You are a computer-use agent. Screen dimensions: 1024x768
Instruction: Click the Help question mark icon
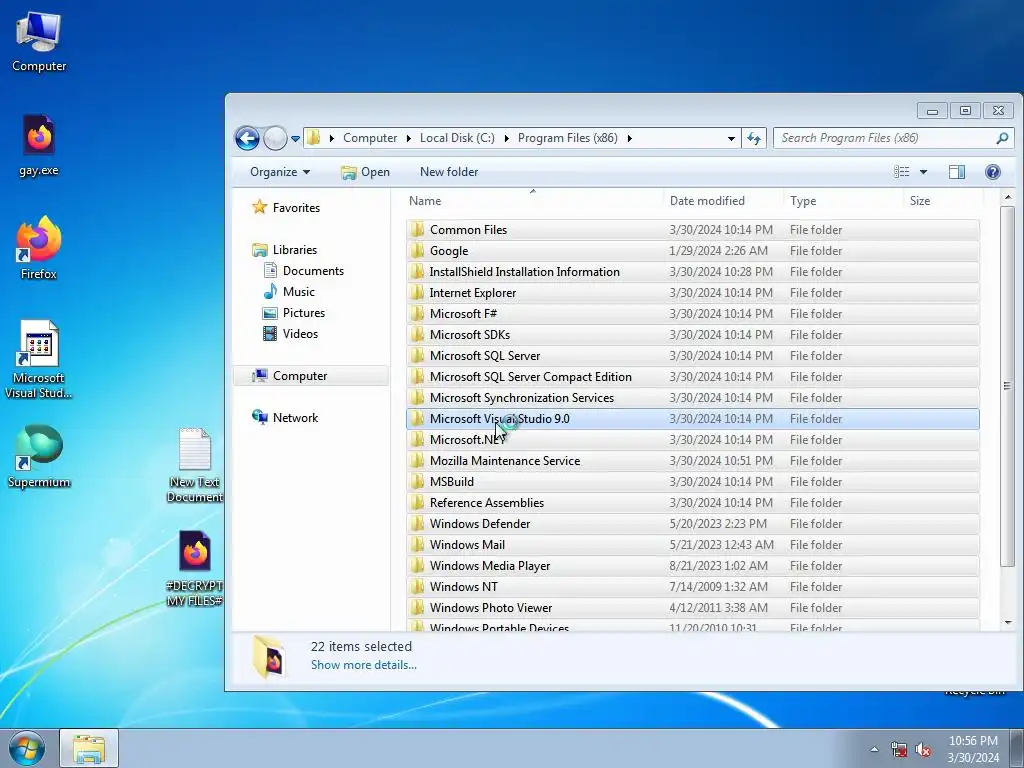tap(993, 172)
